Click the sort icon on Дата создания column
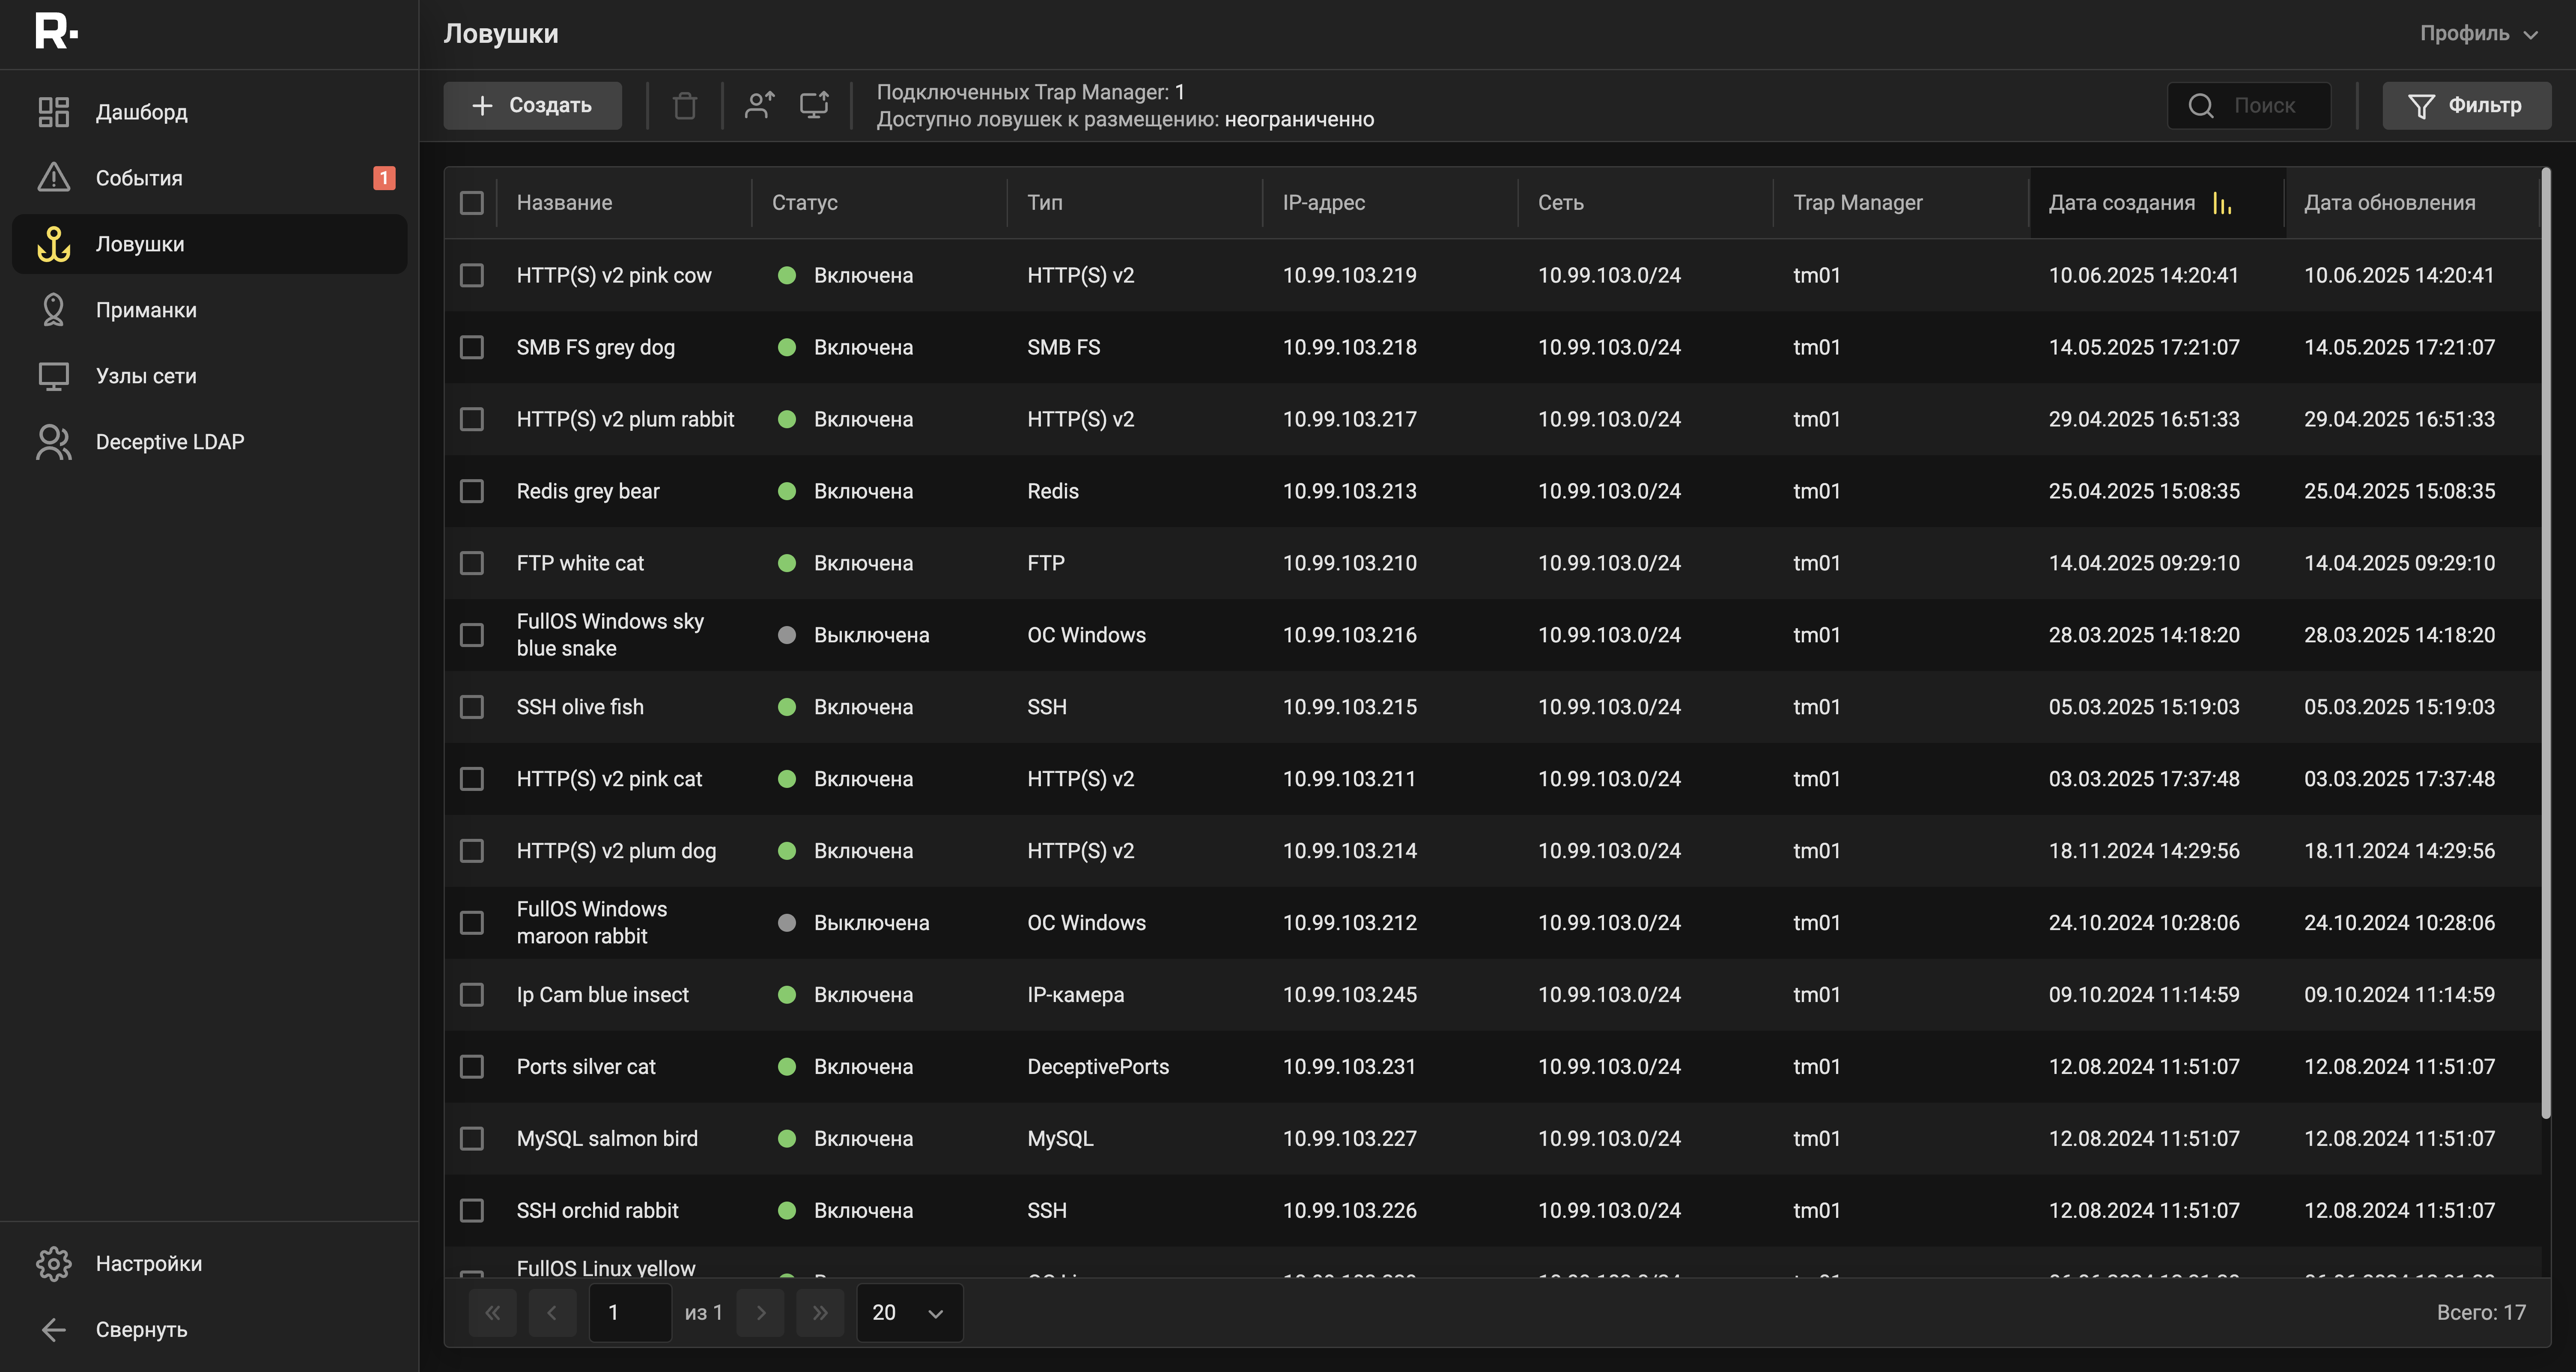Image resolution: width=2576 pixels, height=1372 pixels. pos(2222,203)
